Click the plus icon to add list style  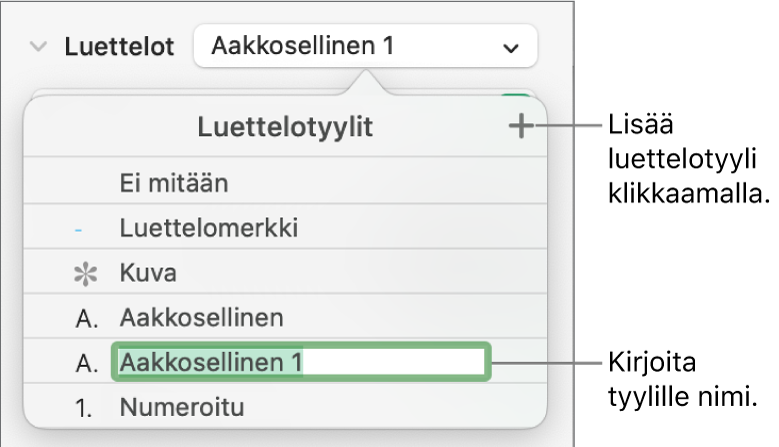(x=521, y=127)
